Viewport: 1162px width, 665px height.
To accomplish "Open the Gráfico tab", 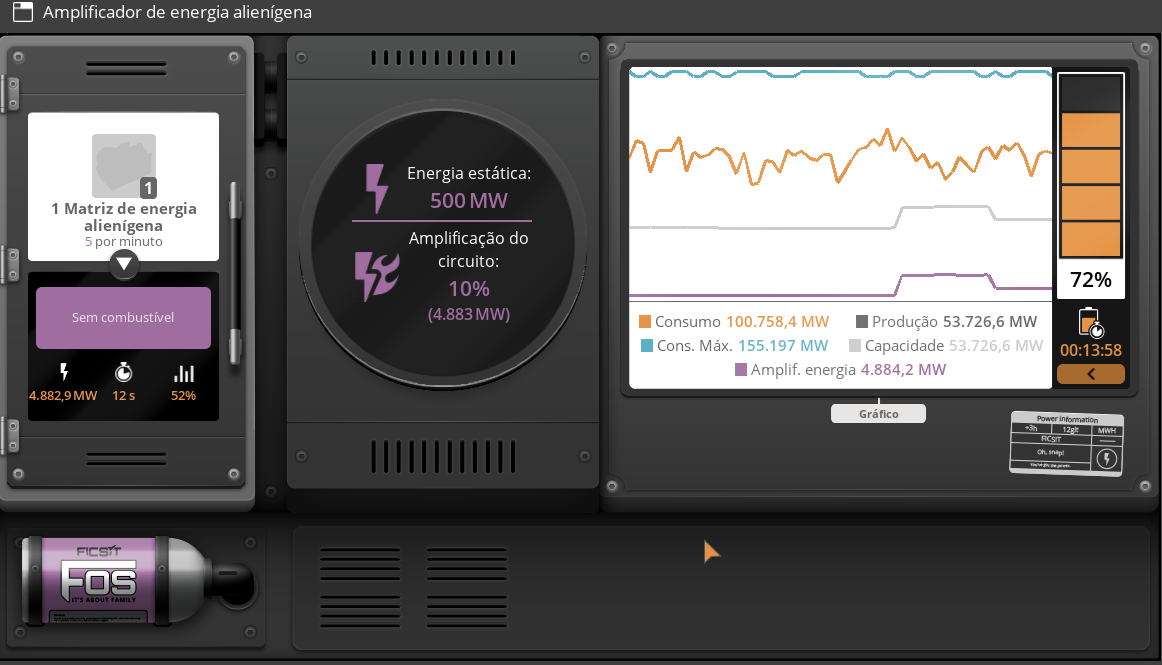I will pos(878,414).
